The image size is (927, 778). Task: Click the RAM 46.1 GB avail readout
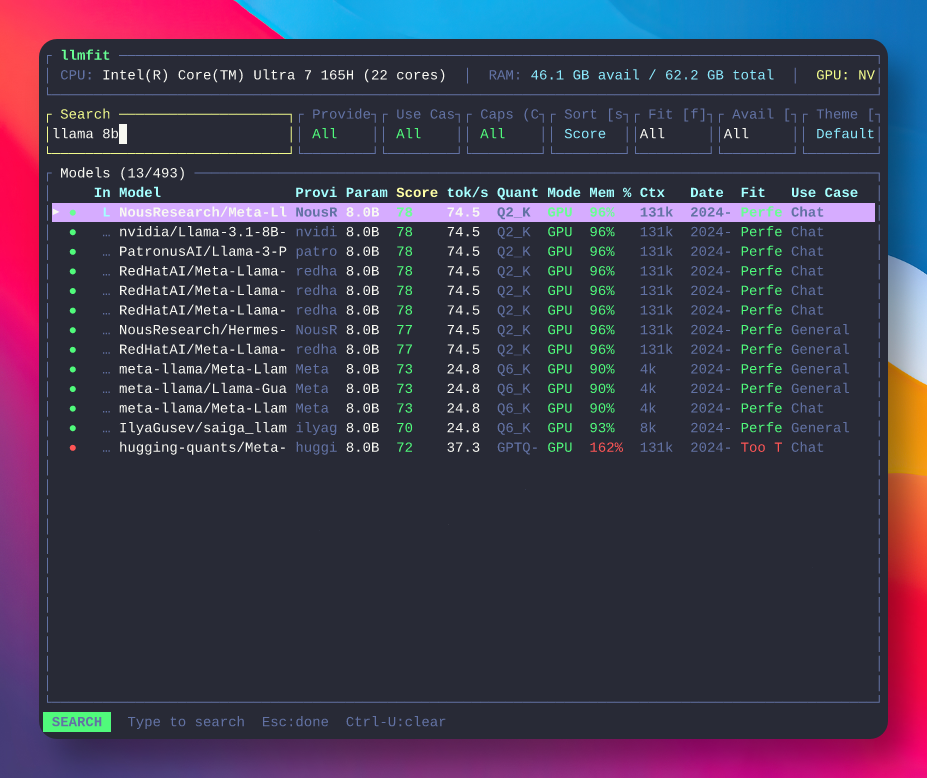[x=631, y=75]
